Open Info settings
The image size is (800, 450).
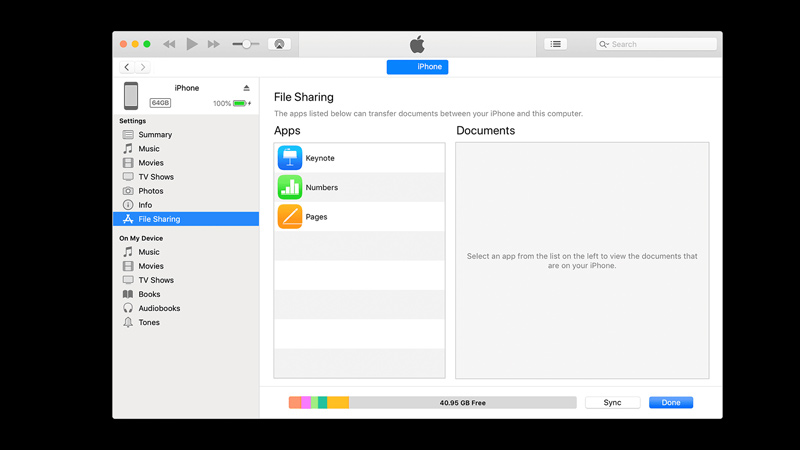pyautogui.click(x=186, y=205)
